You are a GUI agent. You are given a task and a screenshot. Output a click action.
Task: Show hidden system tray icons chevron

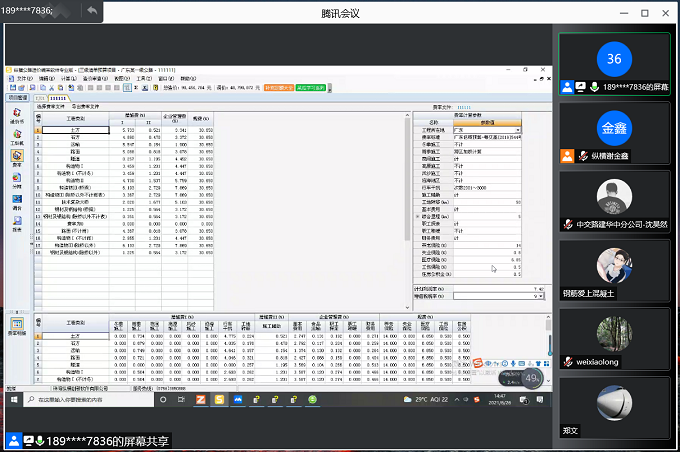pos(457,400)
